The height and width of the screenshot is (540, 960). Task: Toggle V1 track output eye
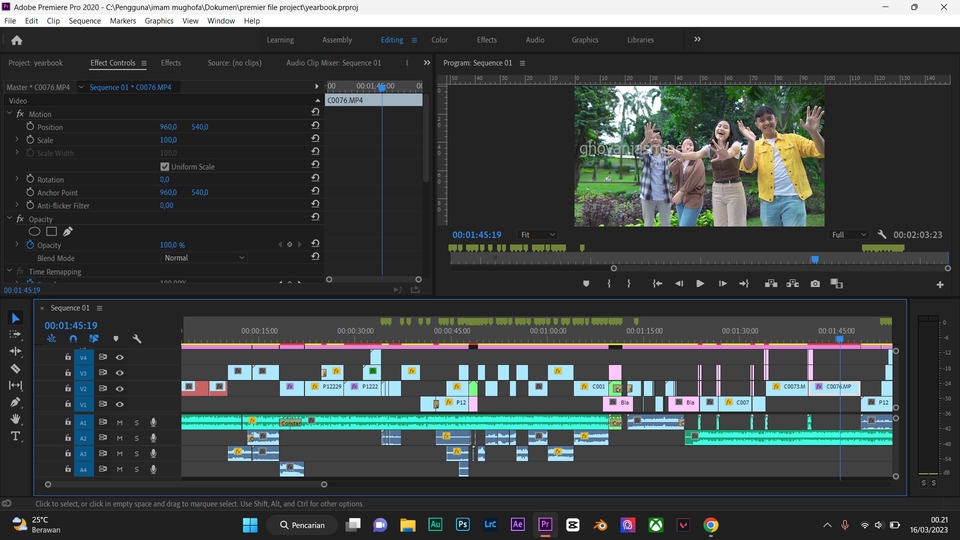coord(120,404)
